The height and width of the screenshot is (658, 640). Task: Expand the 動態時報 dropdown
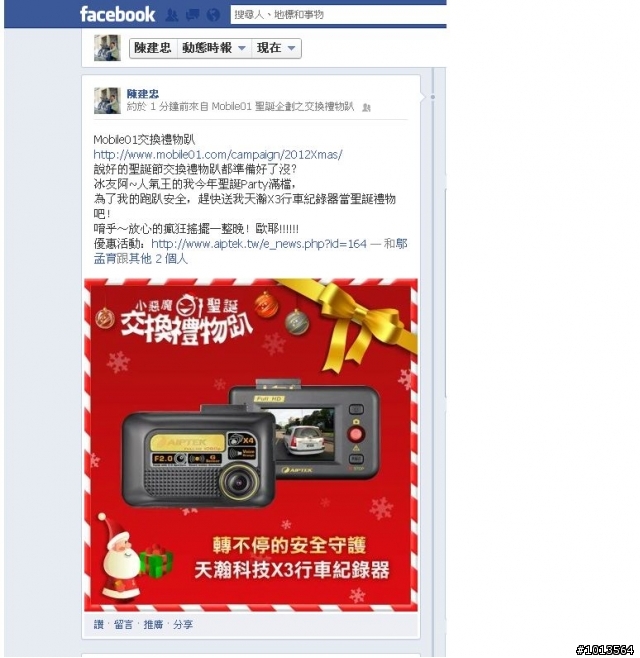coord(213,48)
